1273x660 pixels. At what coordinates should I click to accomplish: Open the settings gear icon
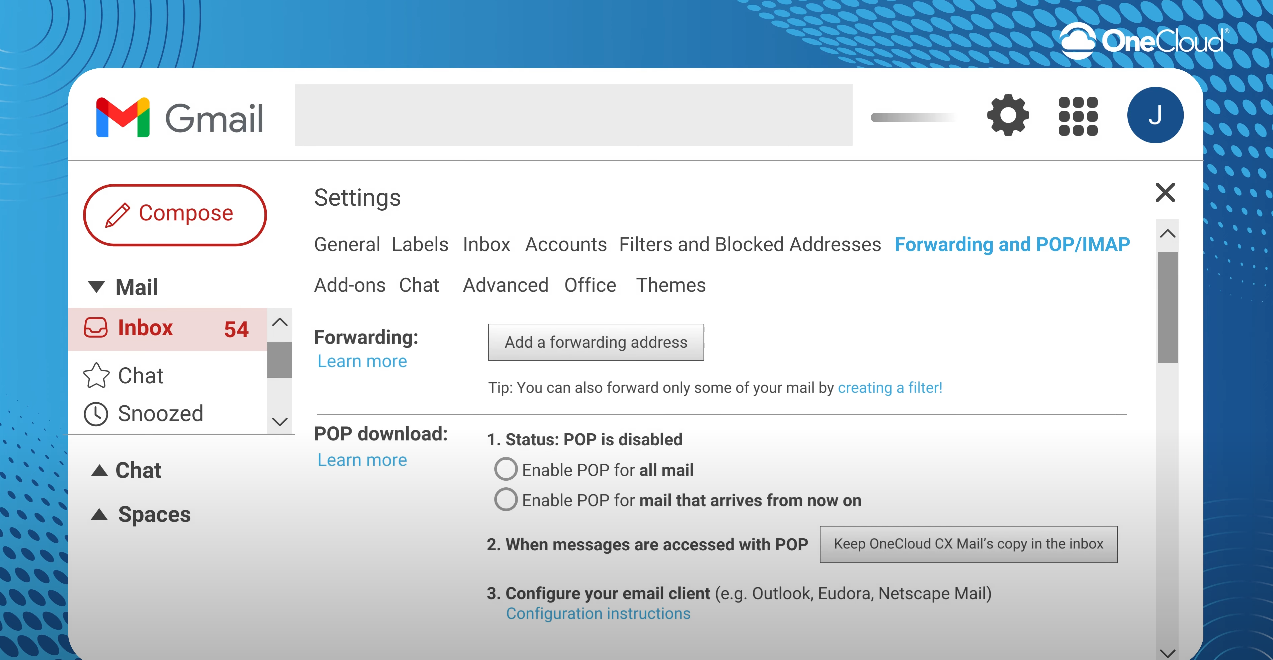pyautogui.click(x=1008, y=116)
